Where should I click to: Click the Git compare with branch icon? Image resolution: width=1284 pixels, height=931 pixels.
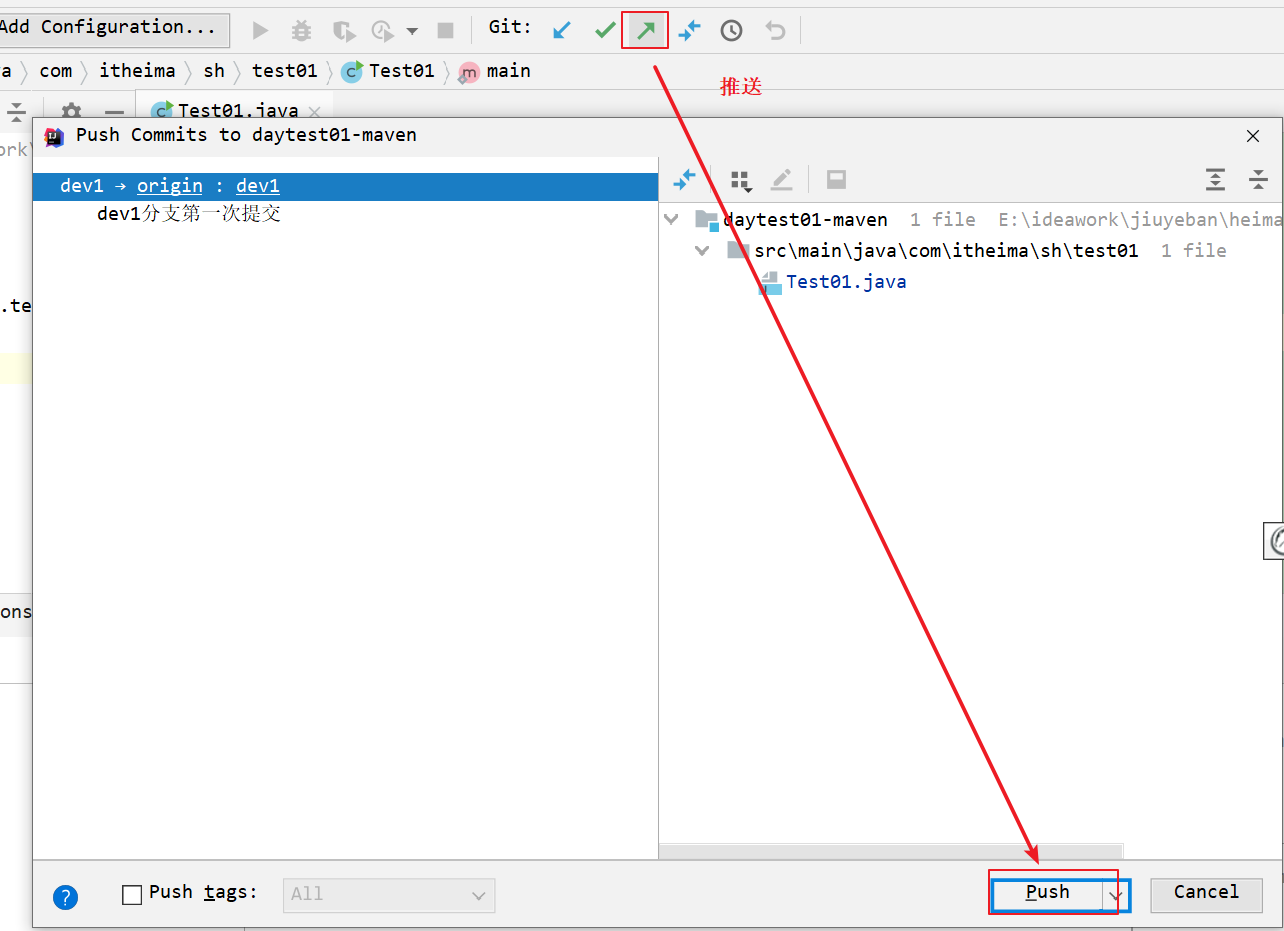click(689, 30)
